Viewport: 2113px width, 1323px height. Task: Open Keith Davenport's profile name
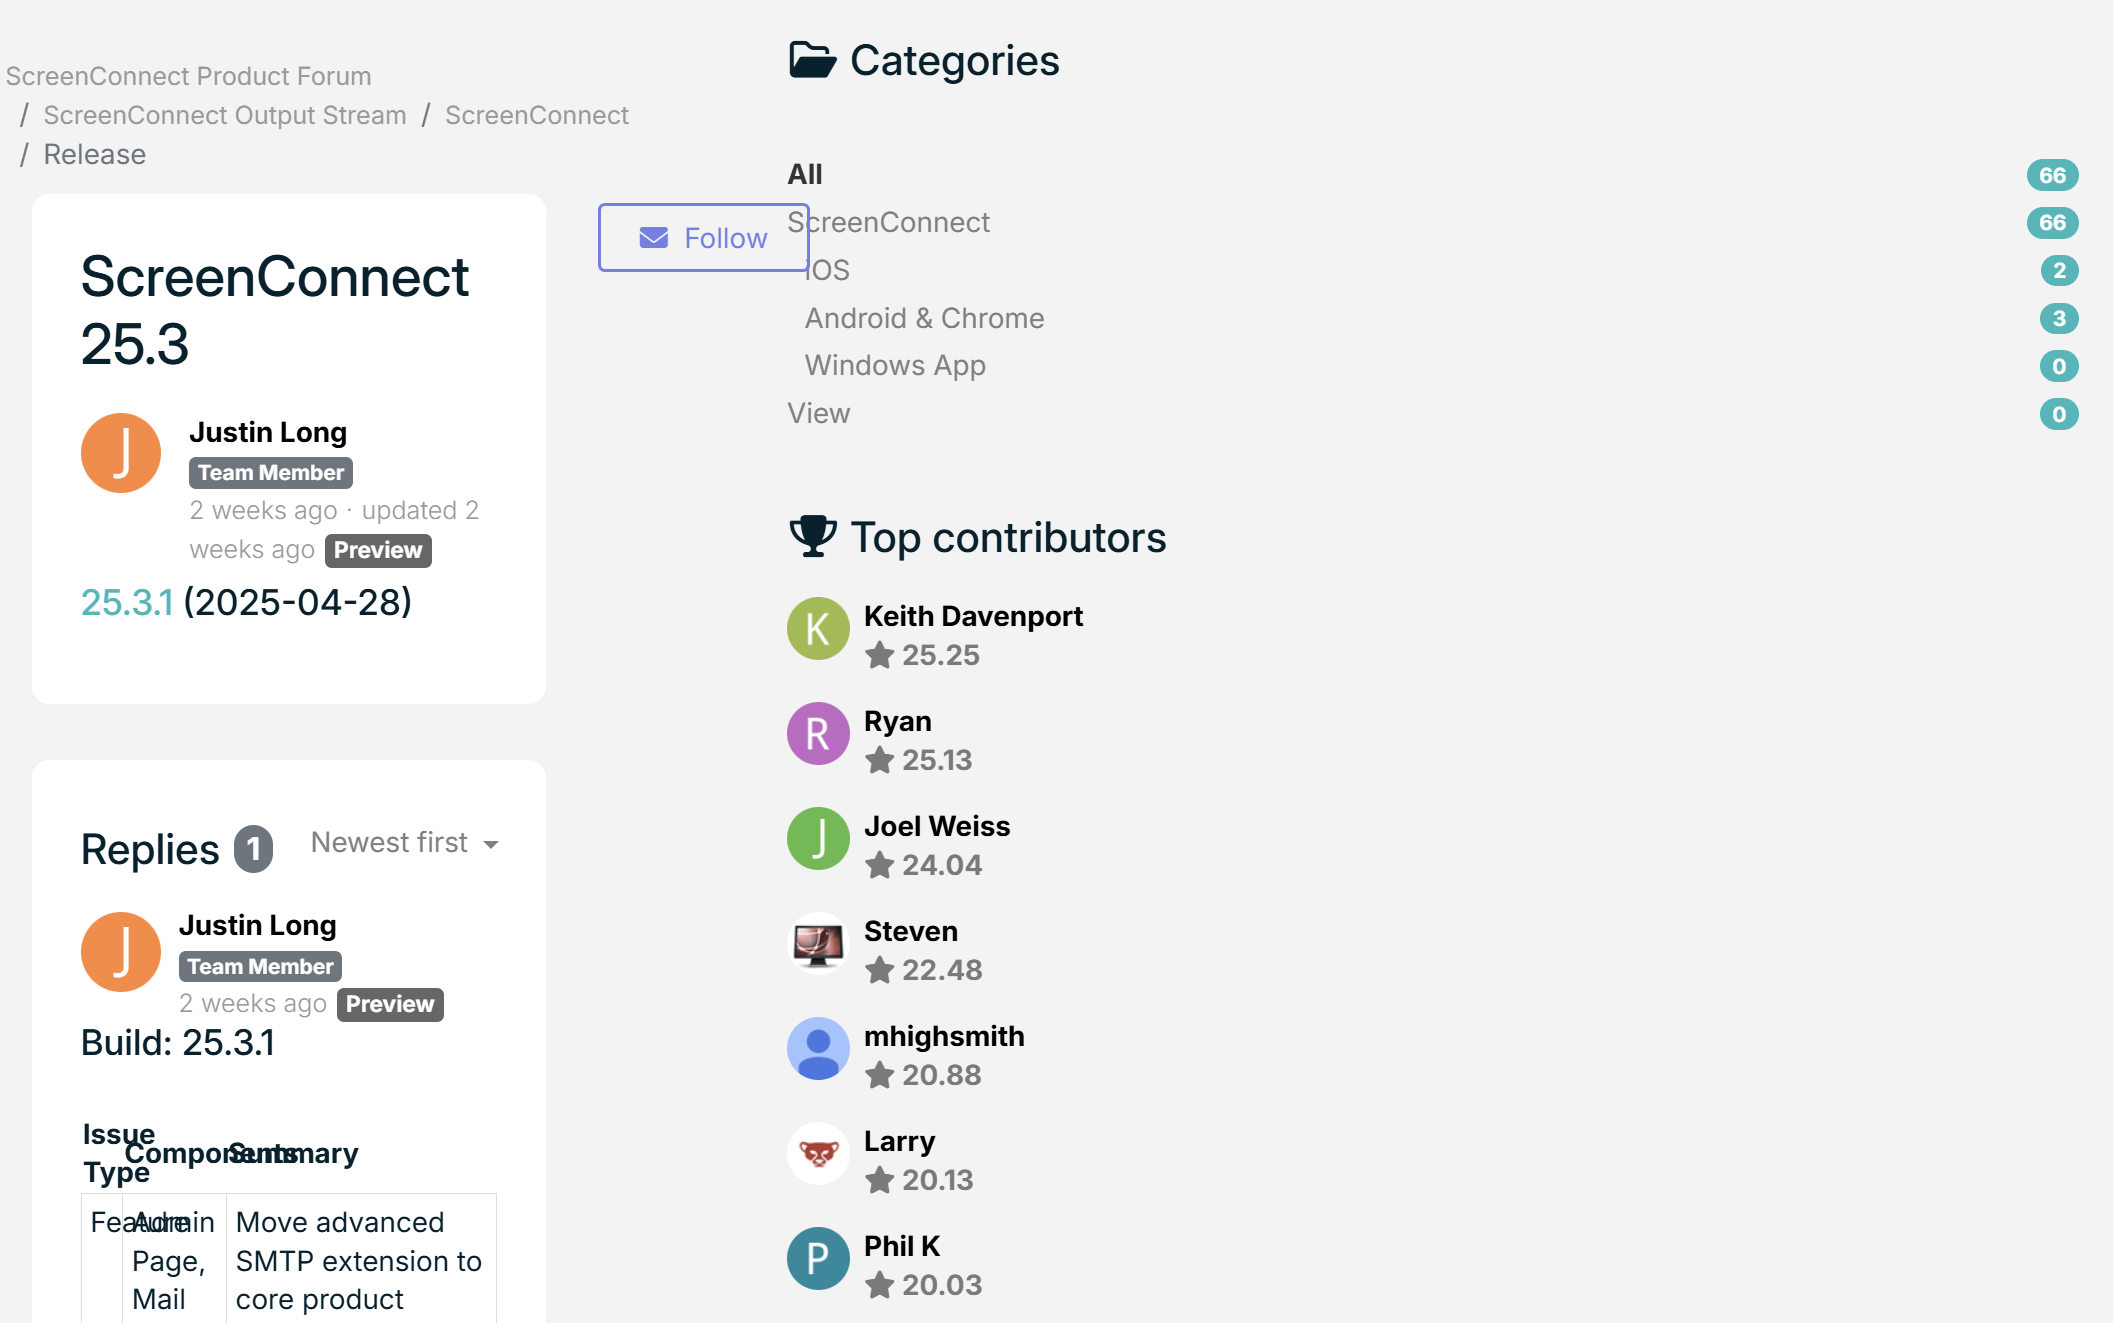973,616
